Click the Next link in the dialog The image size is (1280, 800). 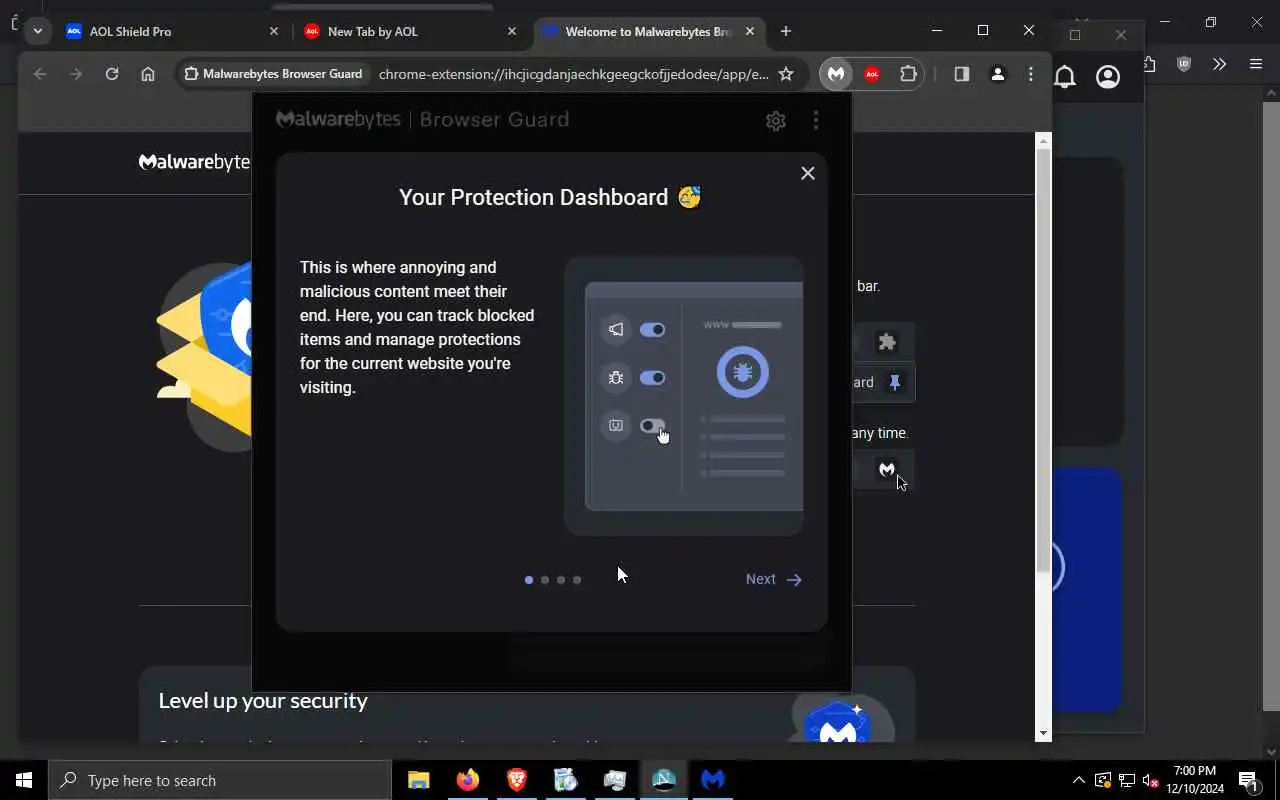click(x=774, y=579)
